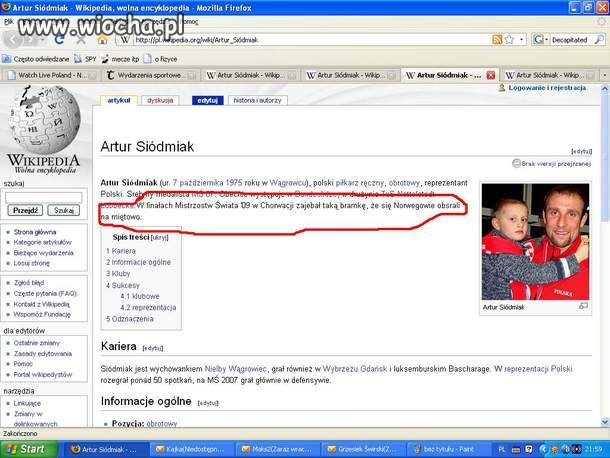The height and width of the screenshot is (458, 610).
Task: Close the active Artur Siódmiak tab
Action: (x=491, y=75)
